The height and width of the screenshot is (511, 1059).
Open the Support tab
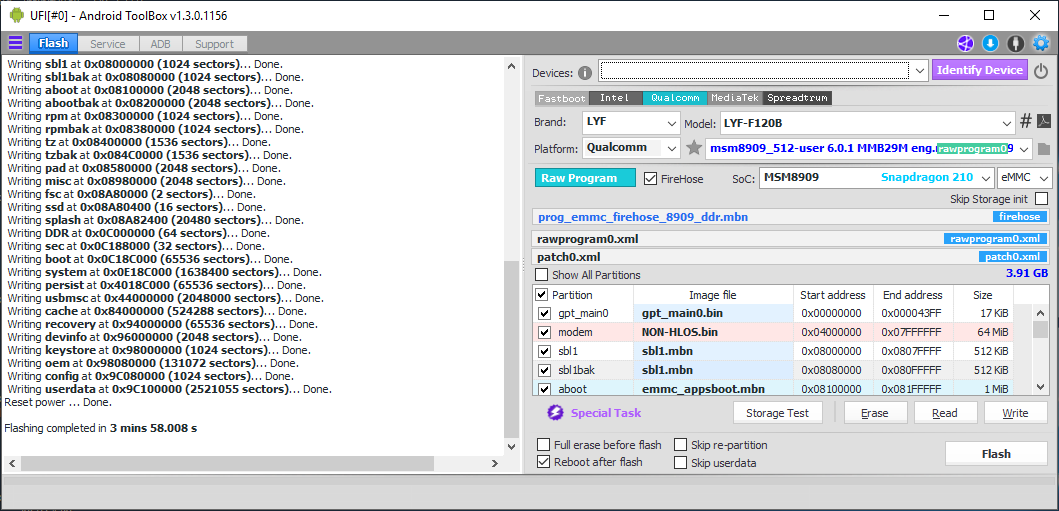214,44
